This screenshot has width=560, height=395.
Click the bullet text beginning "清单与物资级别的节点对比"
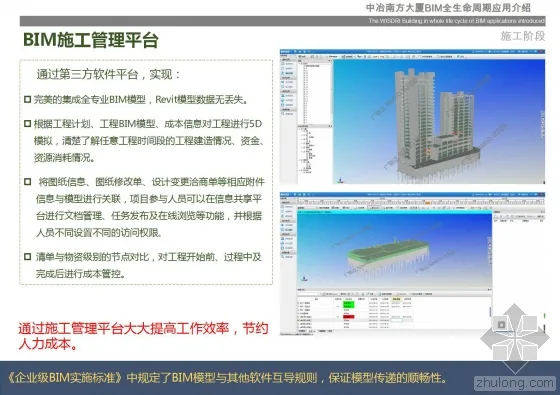pyautogui.click(x=149, y=265)
